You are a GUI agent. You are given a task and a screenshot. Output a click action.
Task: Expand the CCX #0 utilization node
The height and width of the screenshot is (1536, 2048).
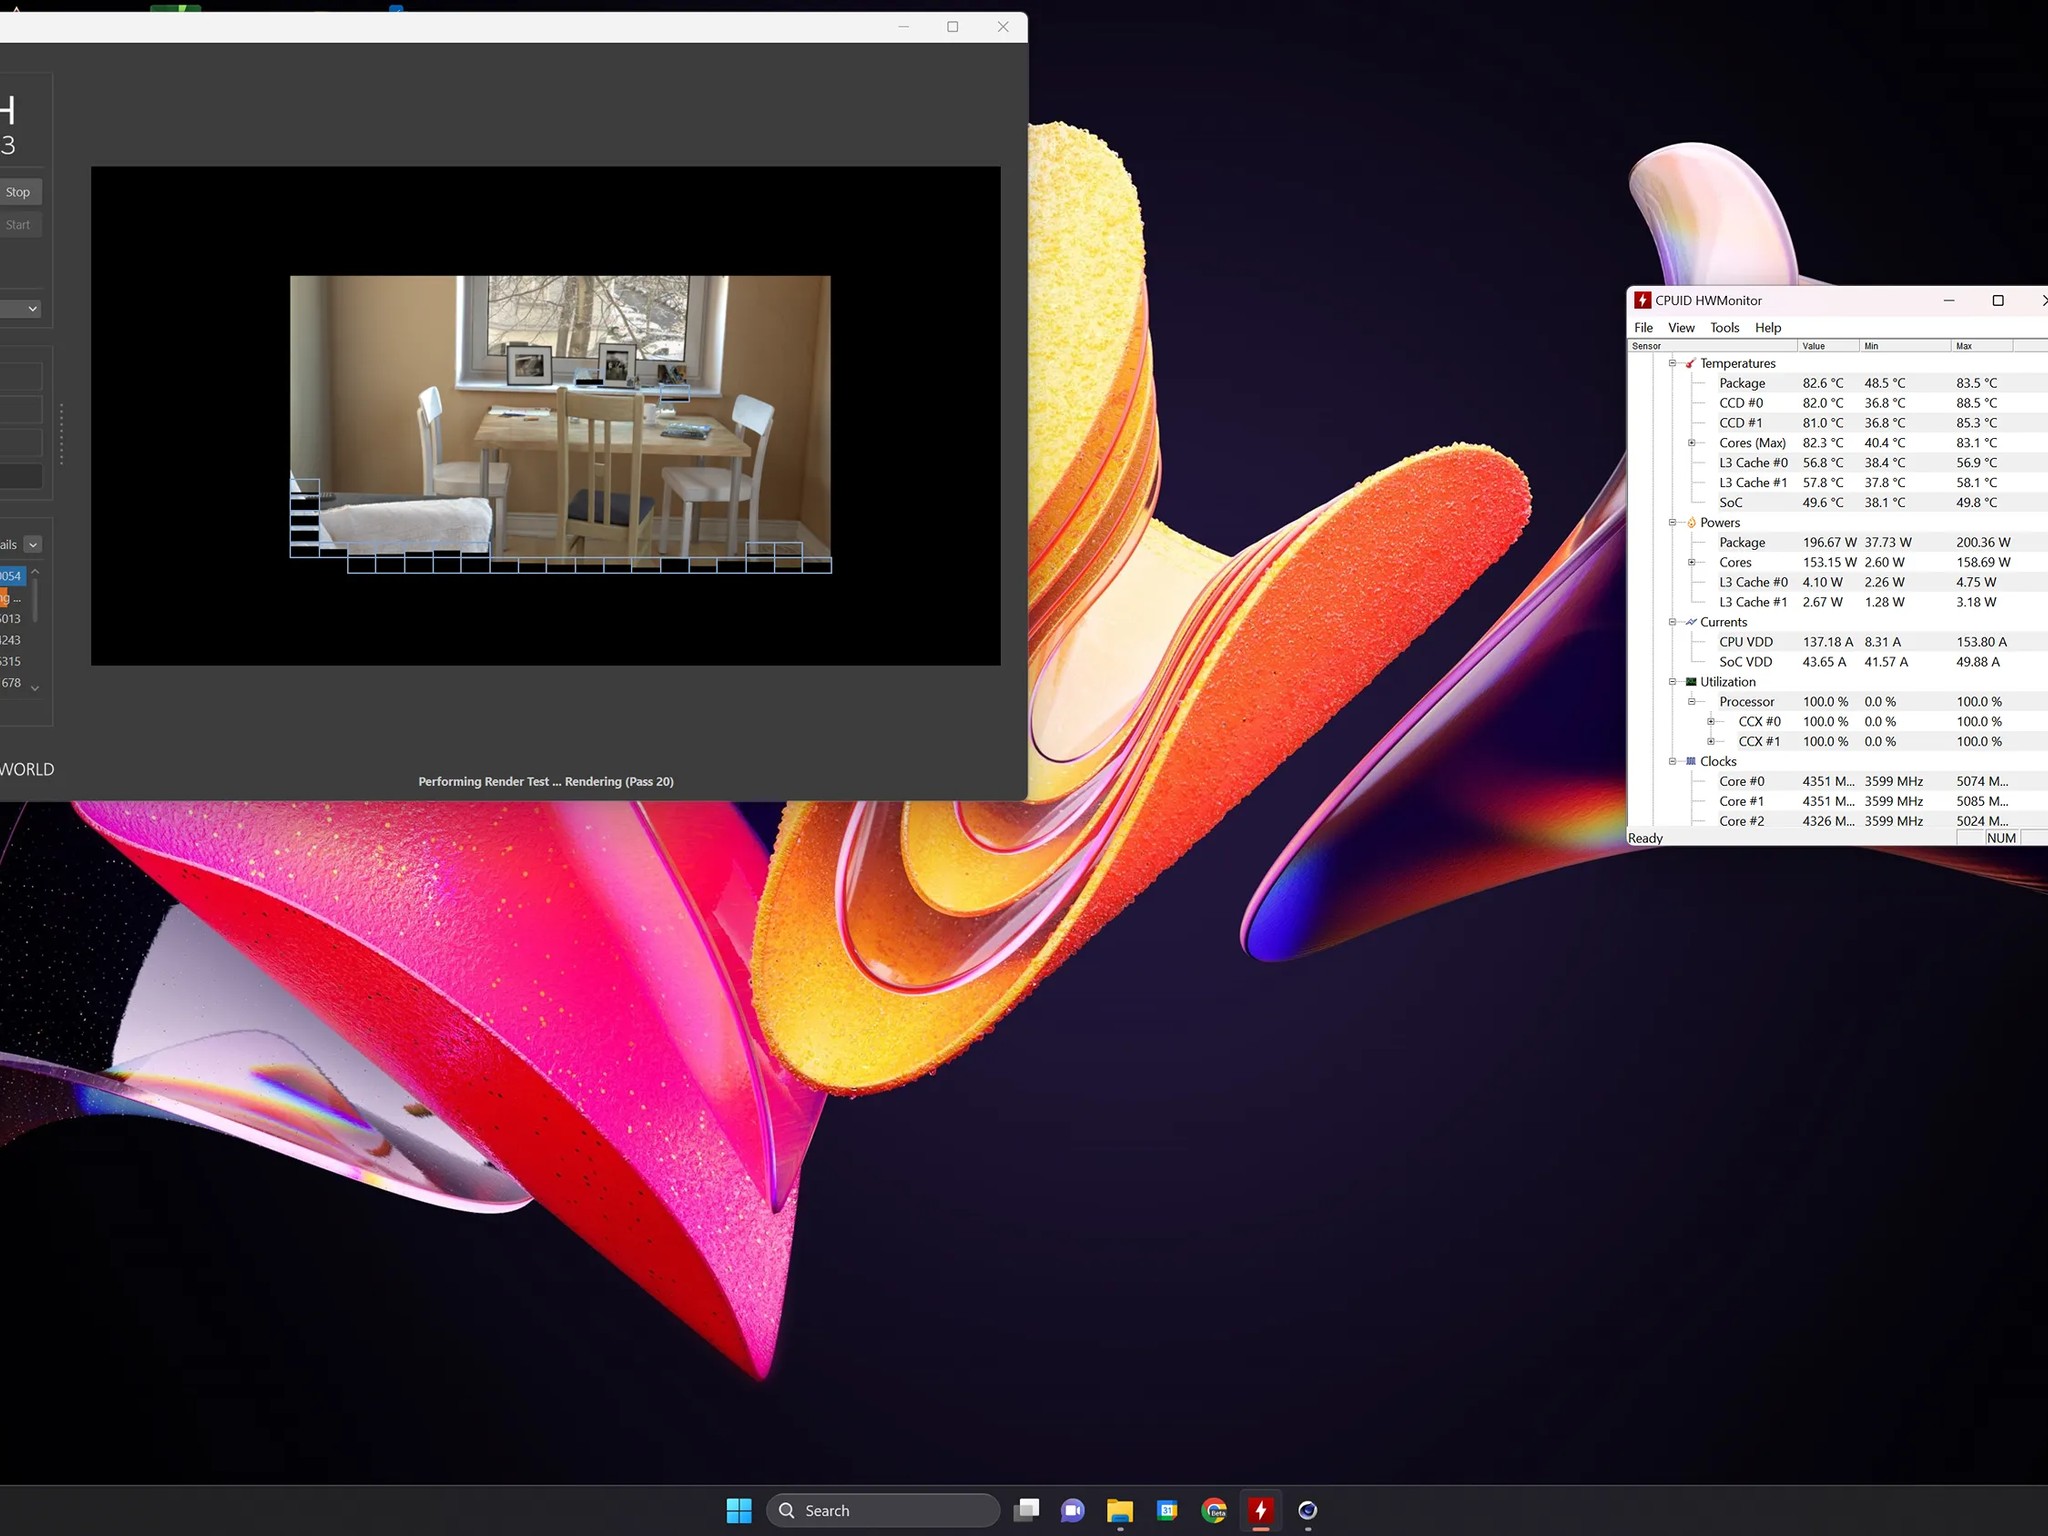click(1710, 721)
